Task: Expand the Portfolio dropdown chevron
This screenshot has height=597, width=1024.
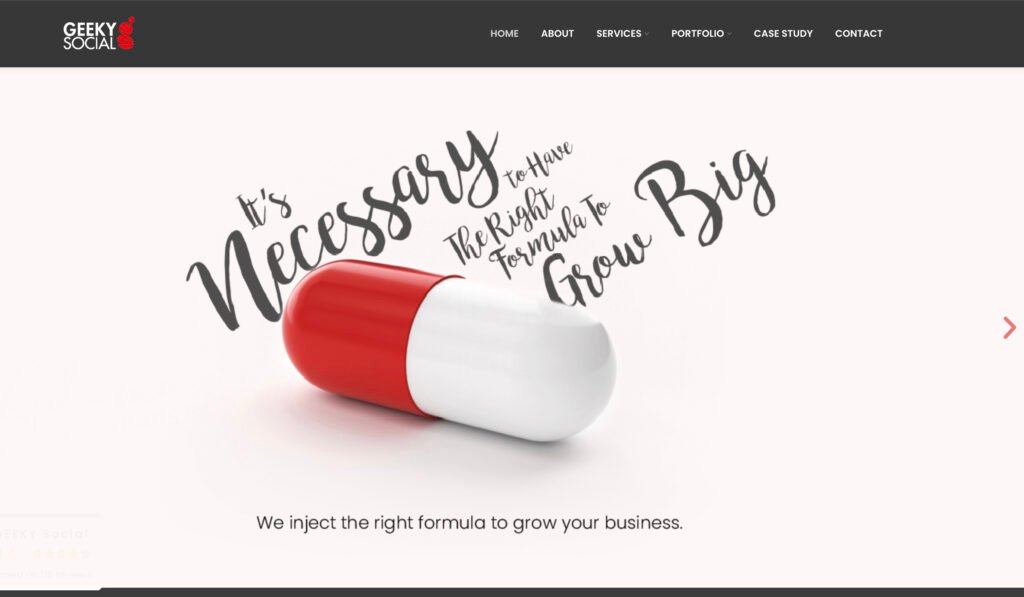Action: tap(729, 34)
